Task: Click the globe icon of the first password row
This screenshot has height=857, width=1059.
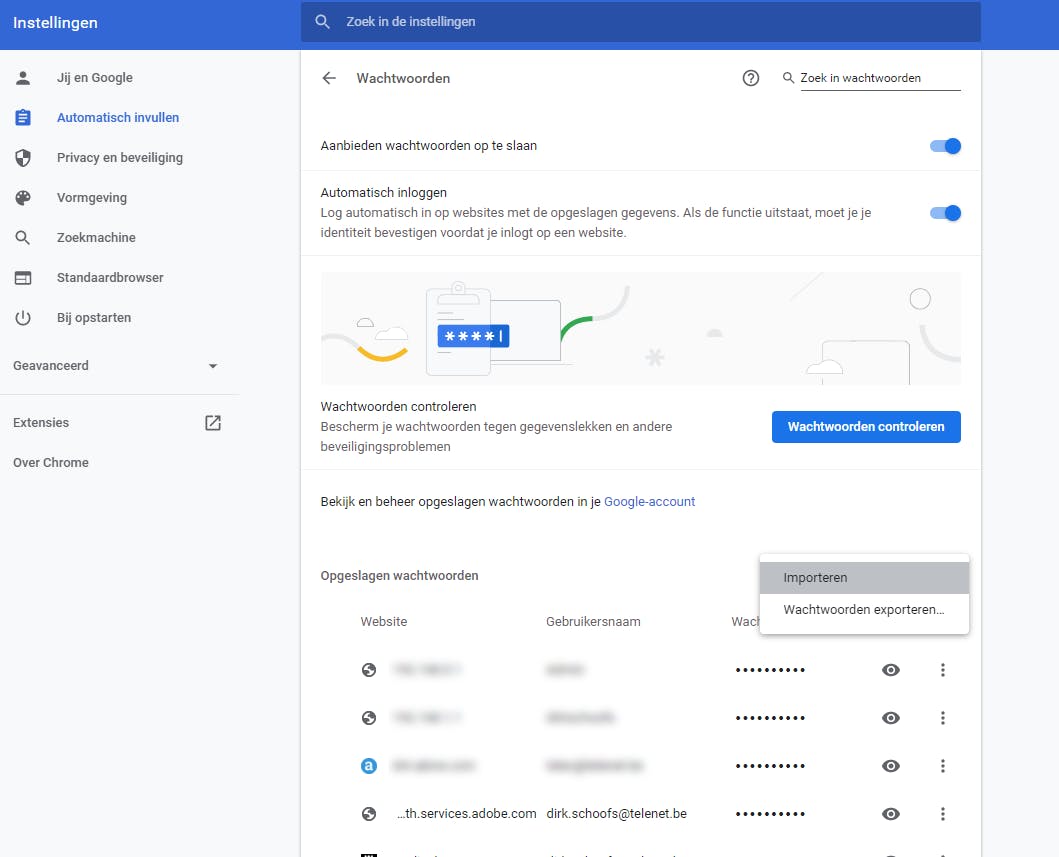Action: [369, 670]
